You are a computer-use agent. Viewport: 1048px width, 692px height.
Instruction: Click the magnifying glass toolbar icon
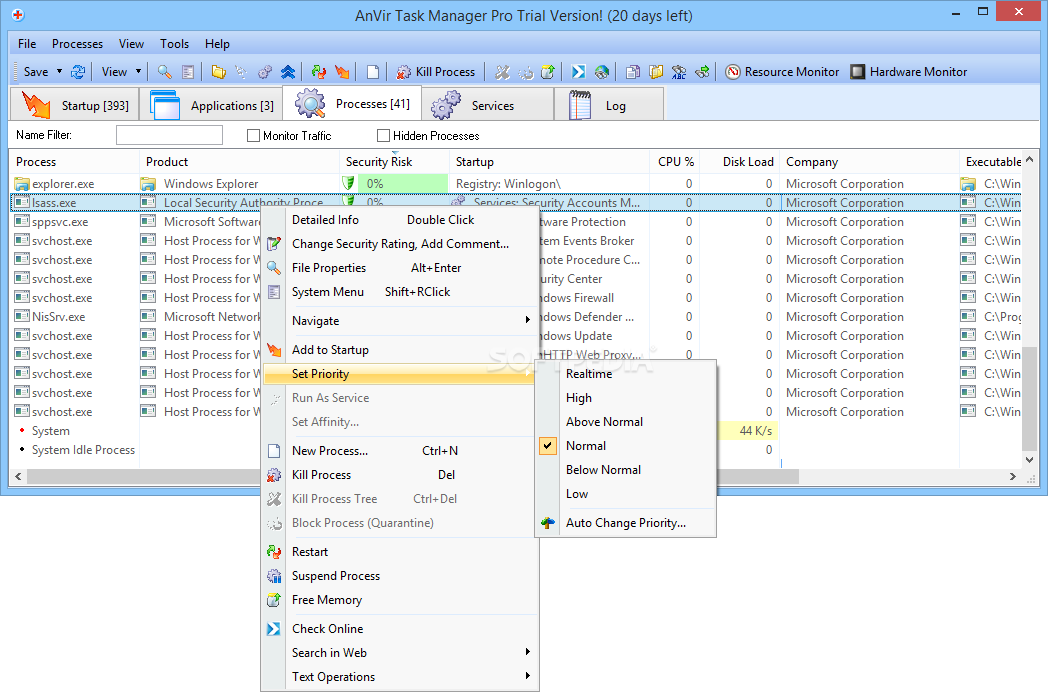pyautogui.click(x=164, y=72)
